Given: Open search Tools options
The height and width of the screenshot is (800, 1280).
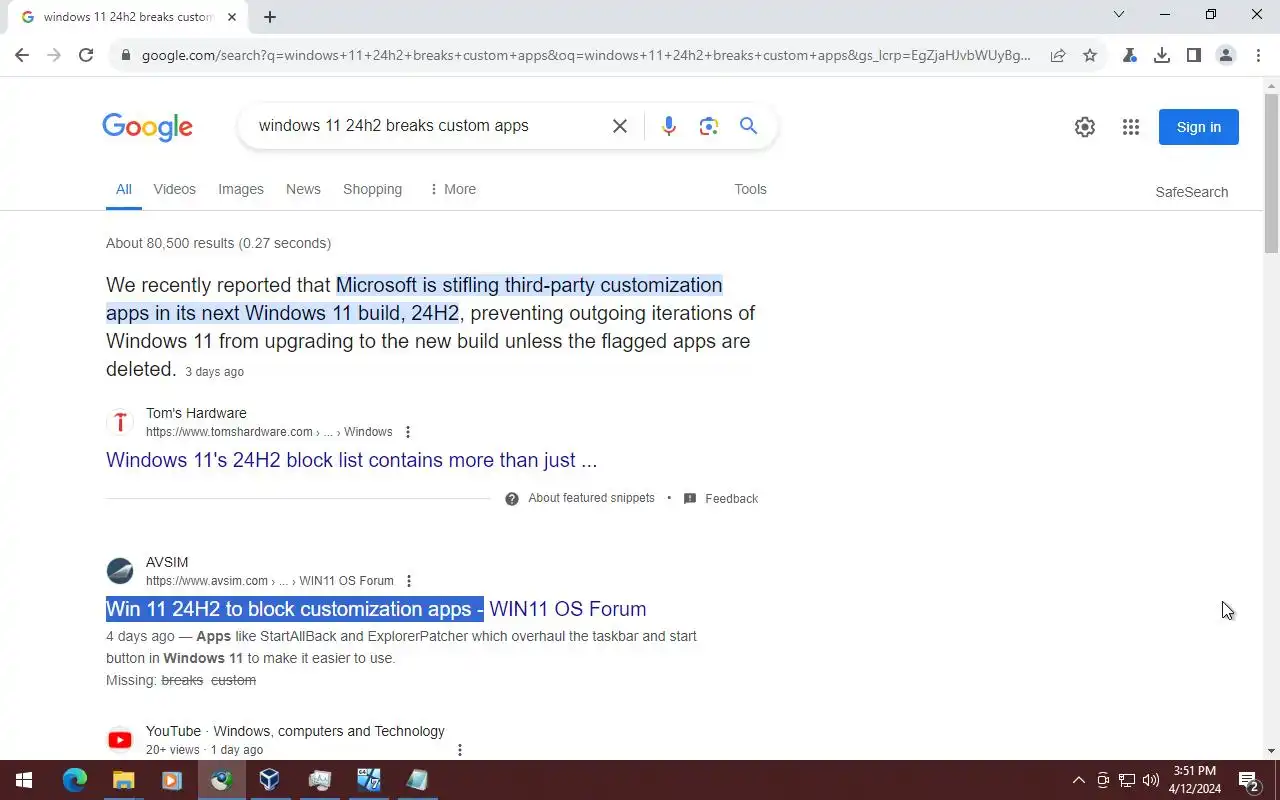Looking at the screenshot, I should [x=750, y=189].
